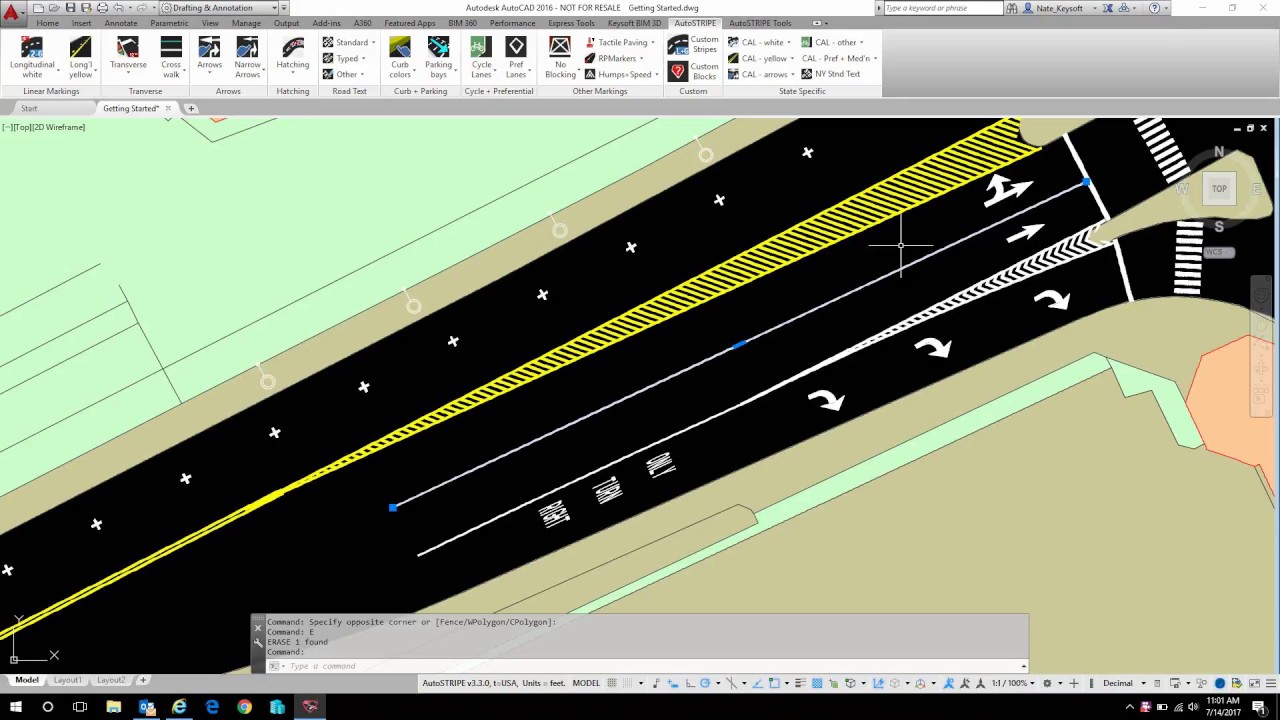Select the No Blocking marking tool

(x=560, y=57)
